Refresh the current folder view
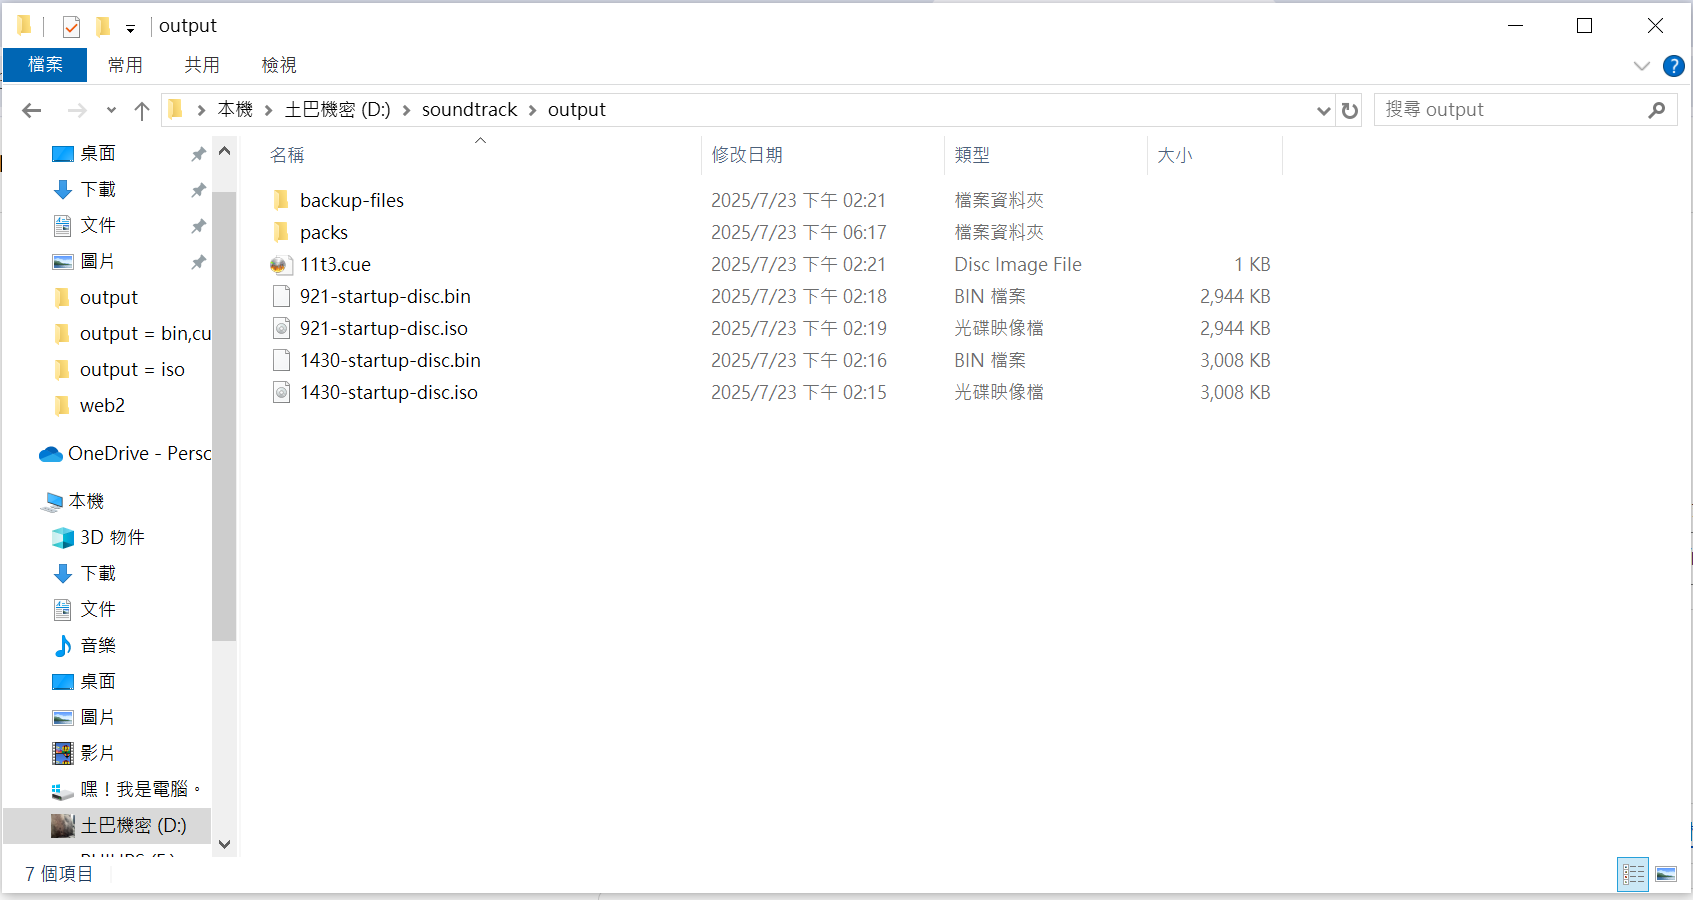Viewport: 1693px width, 900px height. point(1350,110)
